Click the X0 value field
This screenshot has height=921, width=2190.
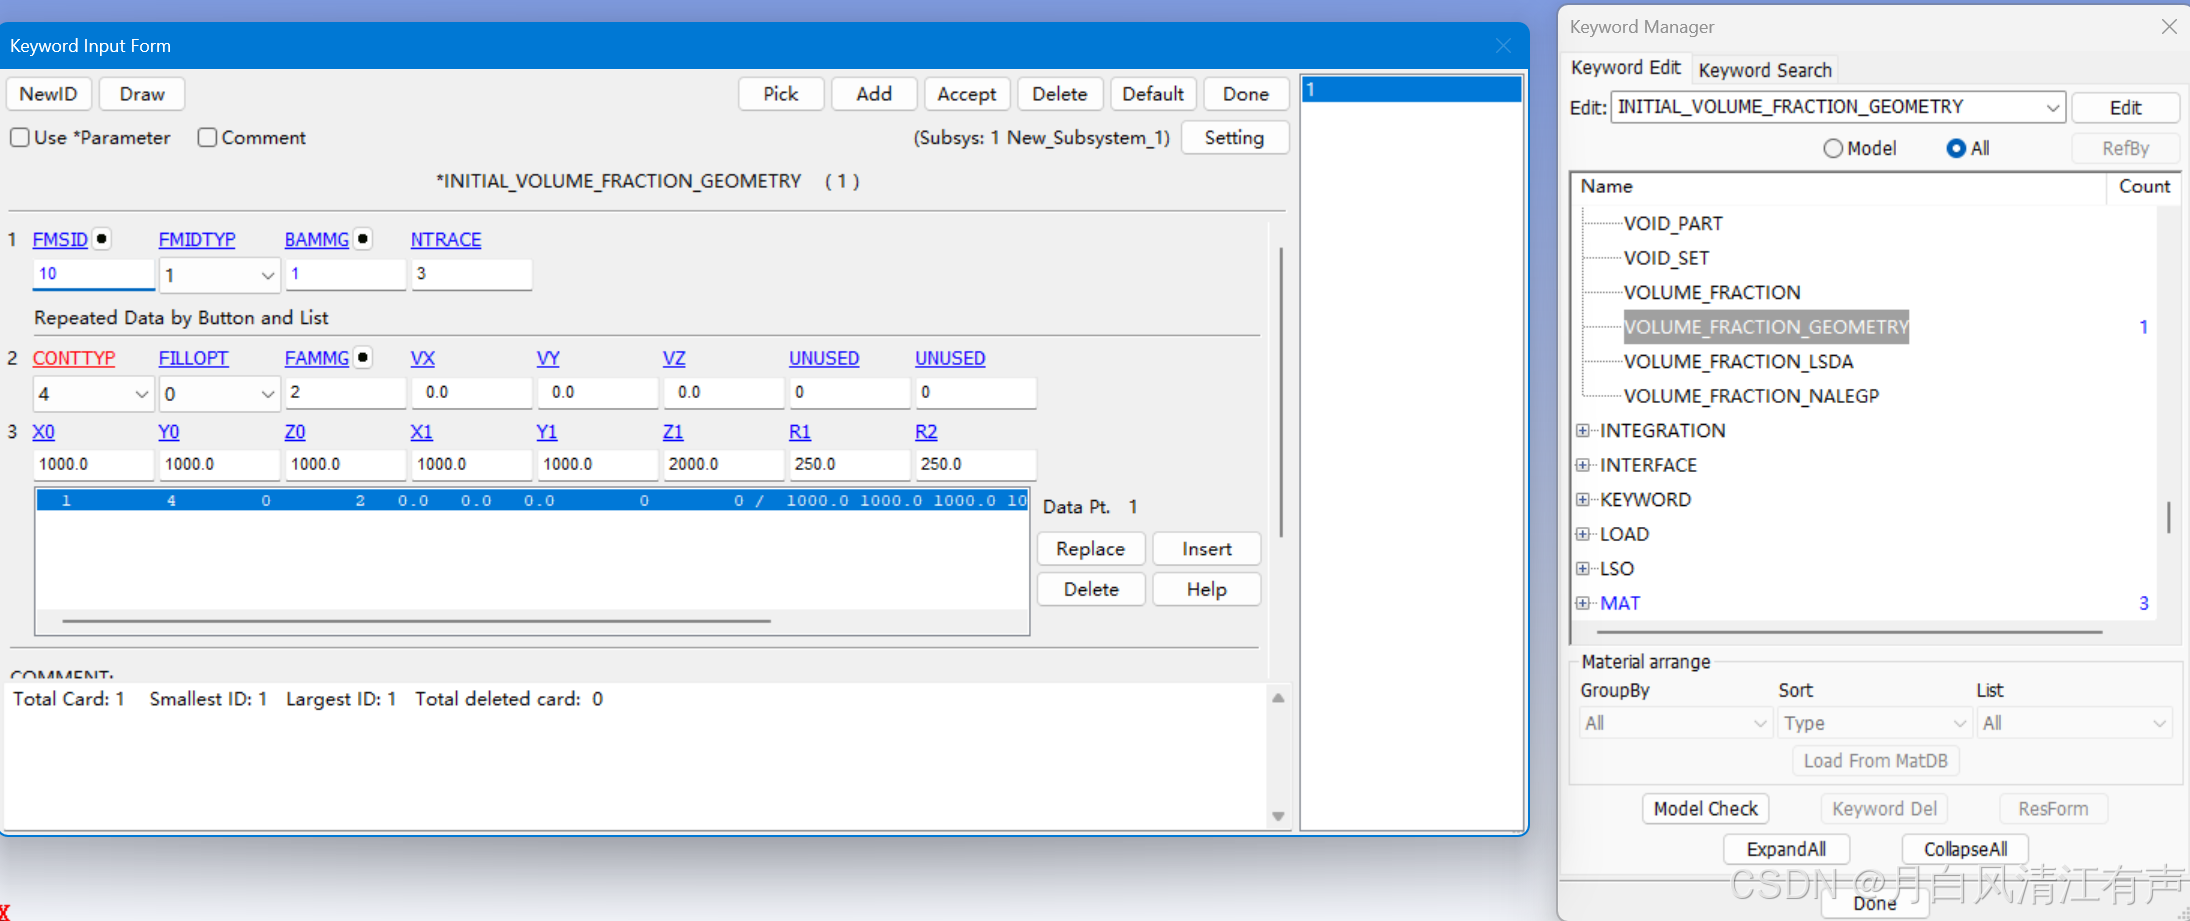coord(93,464)
